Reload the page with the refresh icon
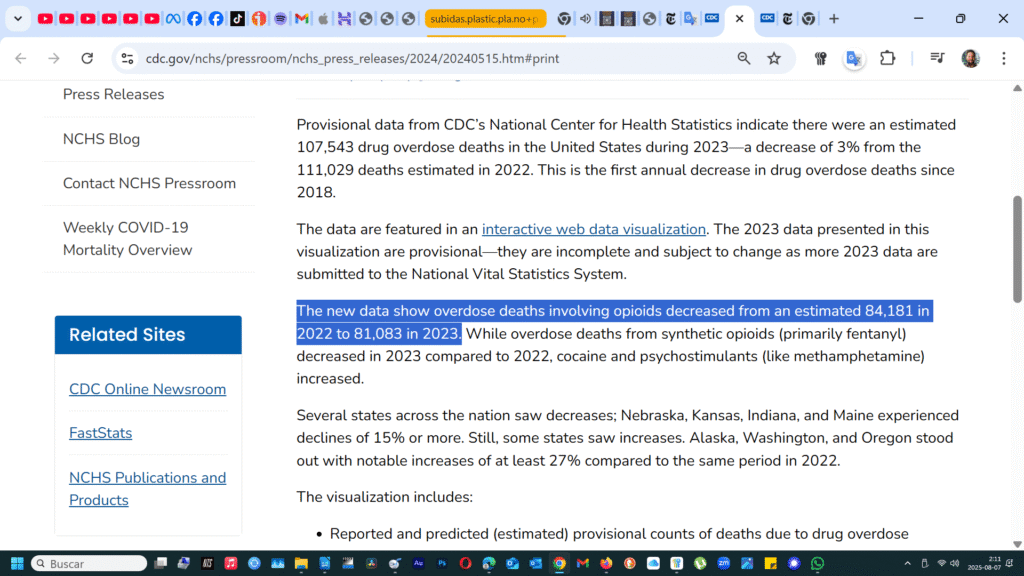1024x576 pixels. (87, 58)
